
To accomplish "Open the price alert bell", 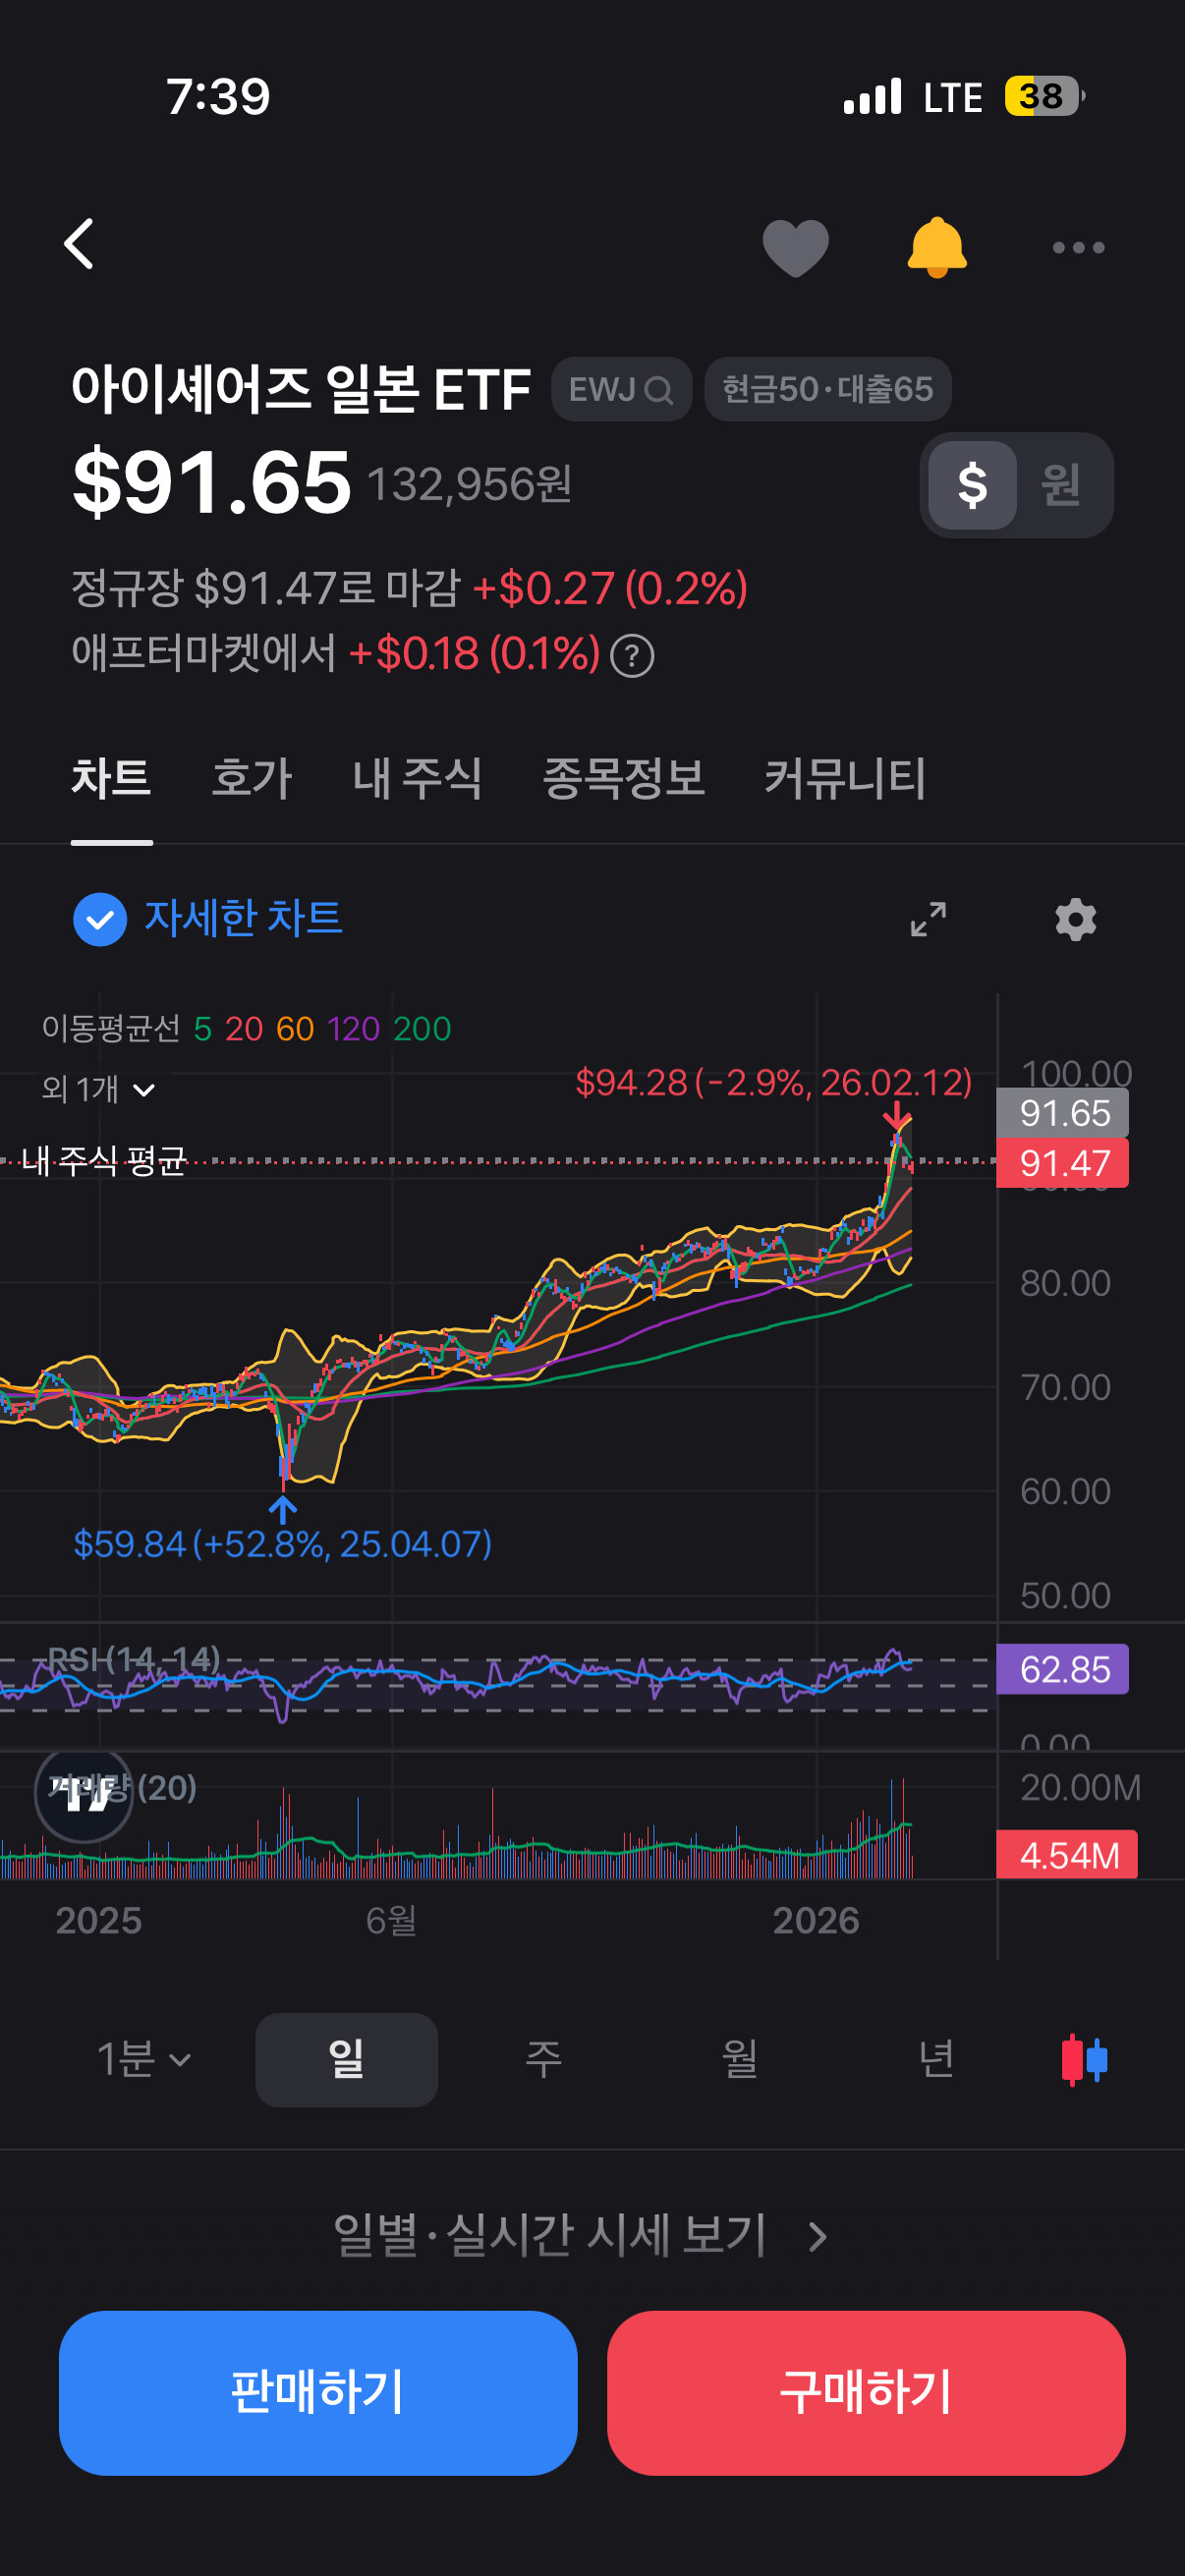I will [936, 247].
